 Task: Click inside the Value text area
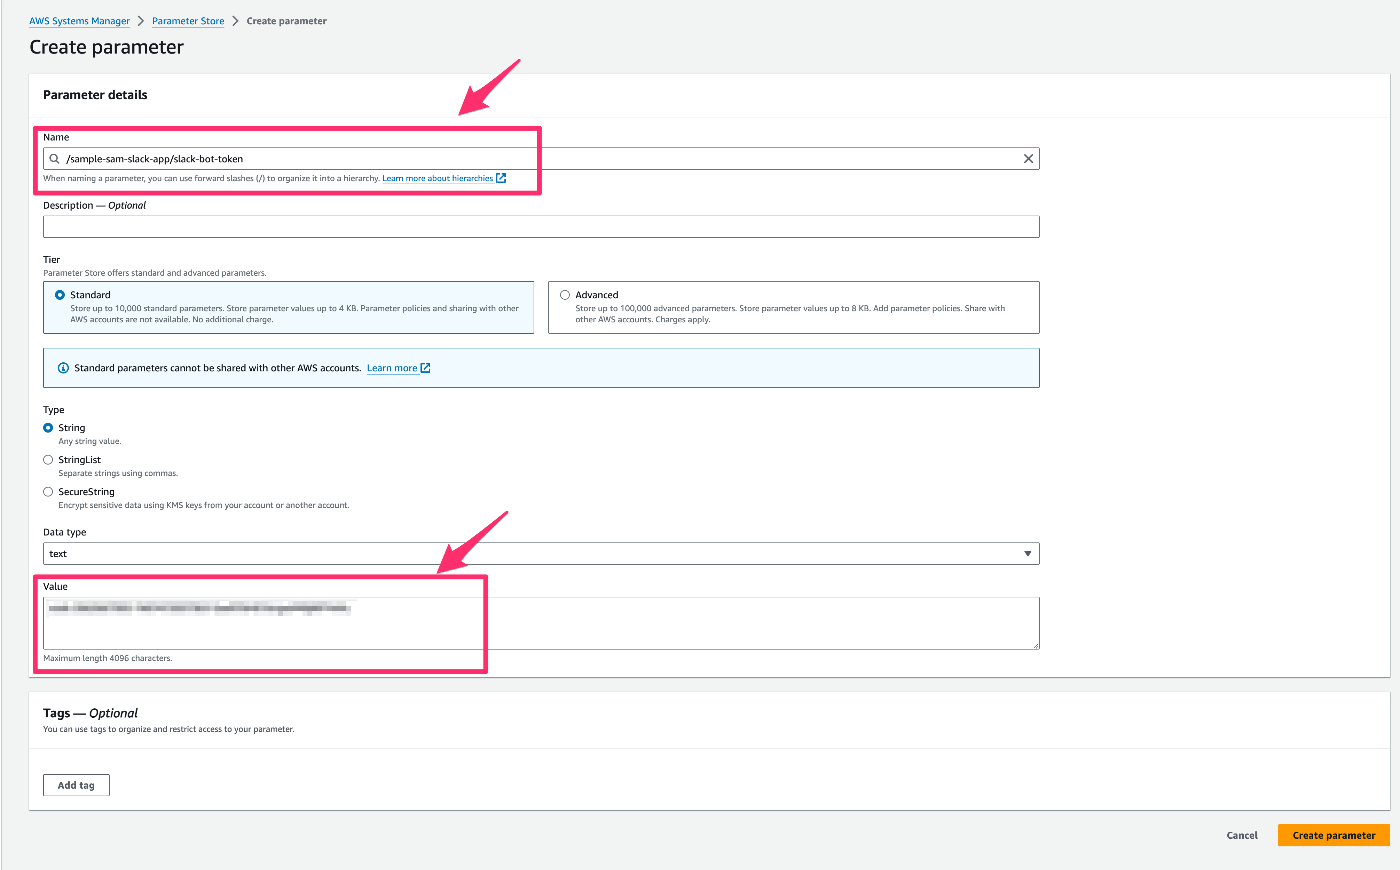coord(541,623)
